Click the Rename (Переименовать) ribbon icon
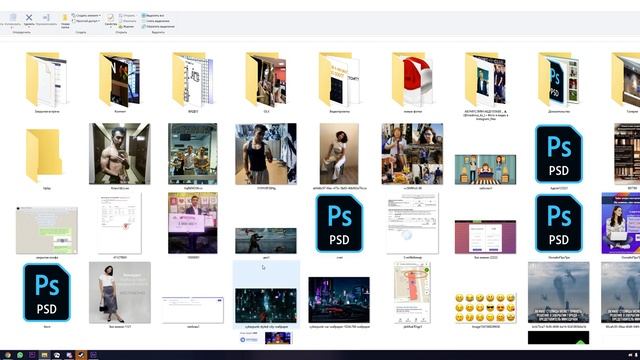 pos(46,18)
